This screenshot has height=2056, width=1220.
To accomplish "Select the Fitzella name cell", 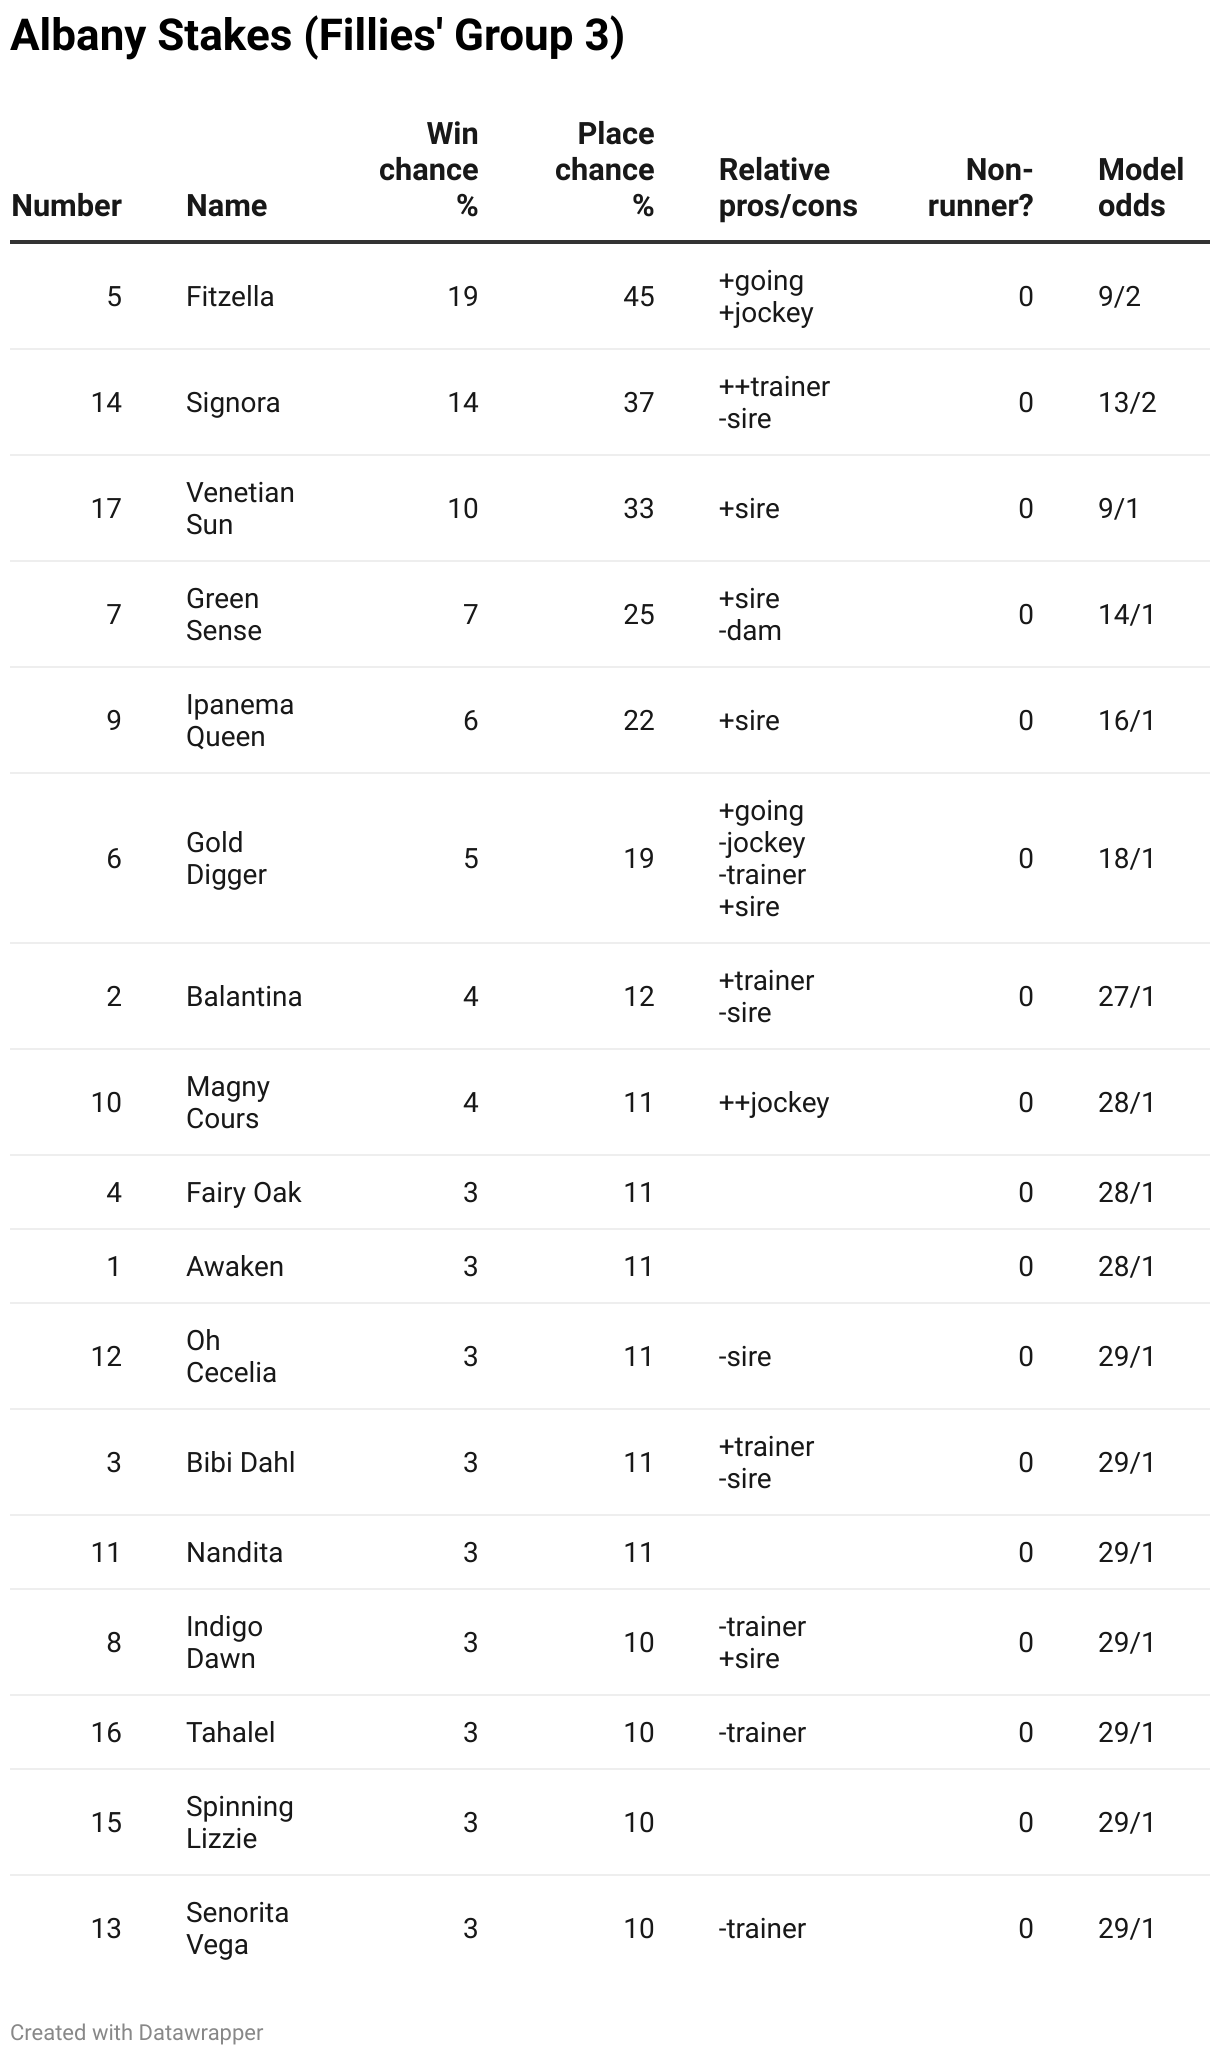I will coord(230,297).
